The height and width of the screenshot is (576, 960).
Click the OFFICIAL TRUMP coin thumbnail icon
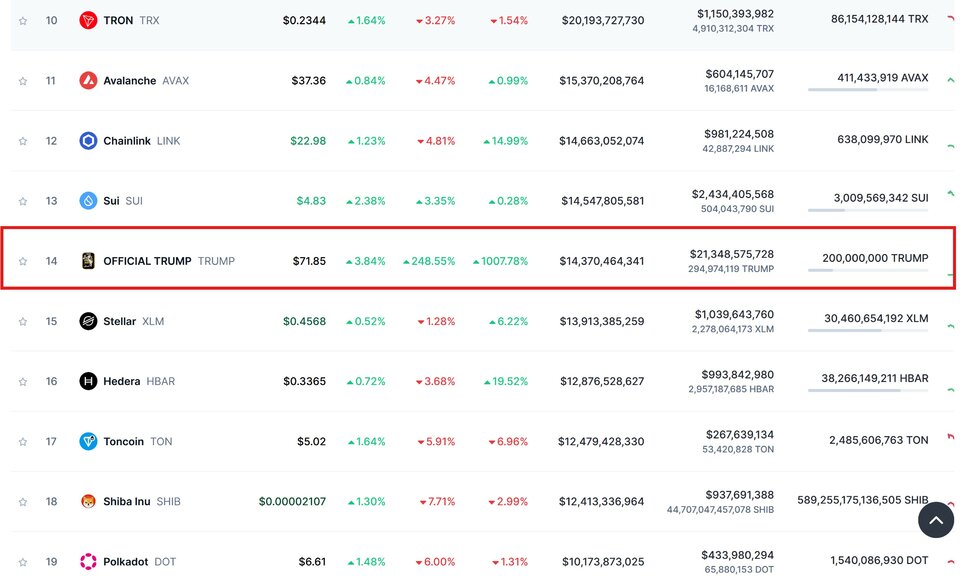(88, 261)
